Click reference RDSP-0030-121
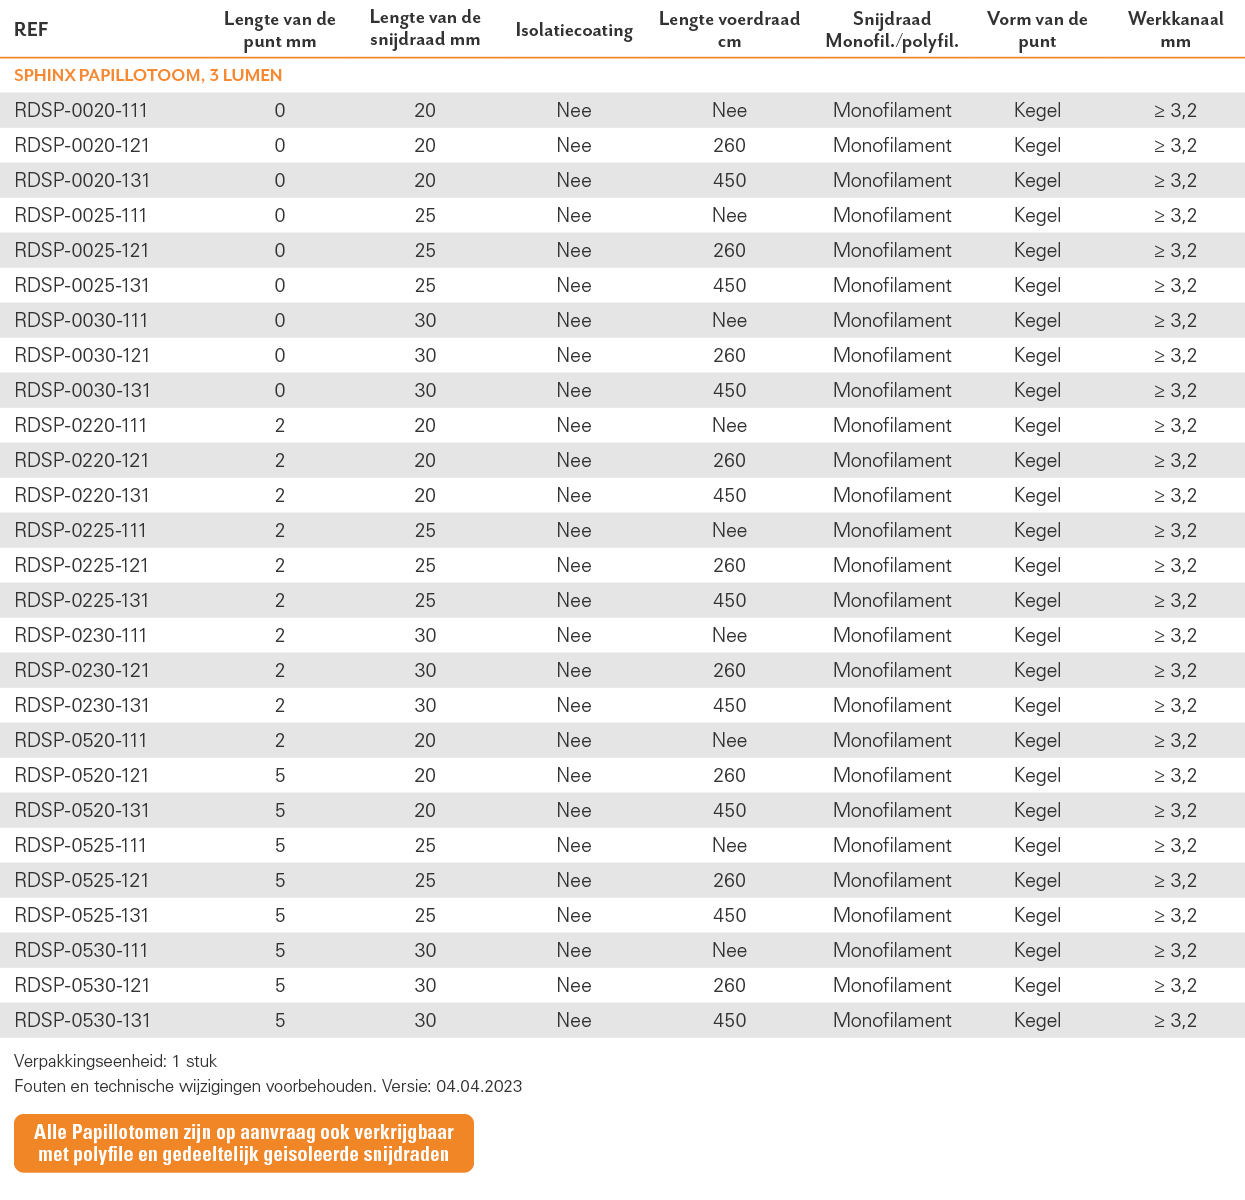1245x1200 pixels. coord(82,355)
